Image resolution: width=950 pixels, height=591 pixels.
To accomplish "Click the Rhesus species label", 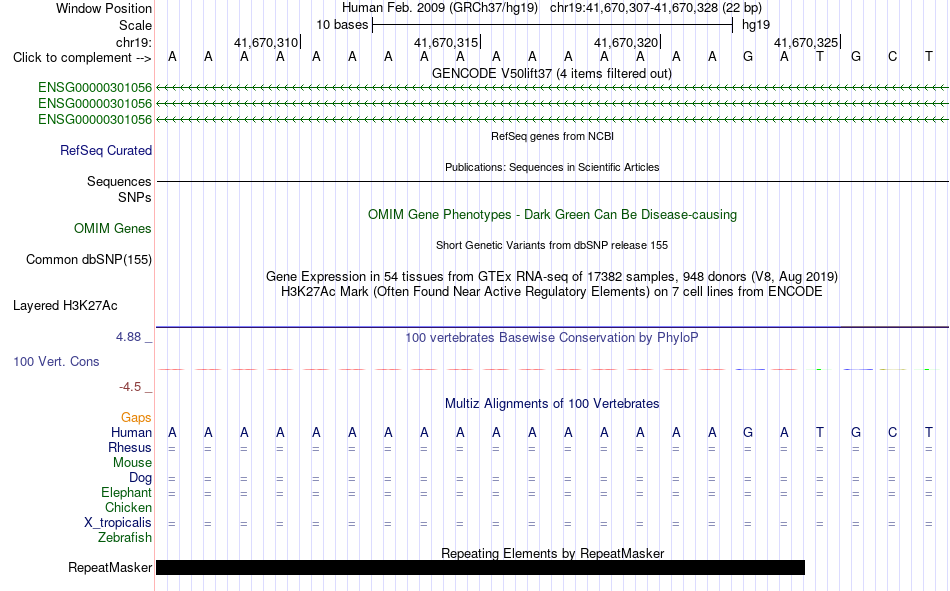I will (130, 447).
